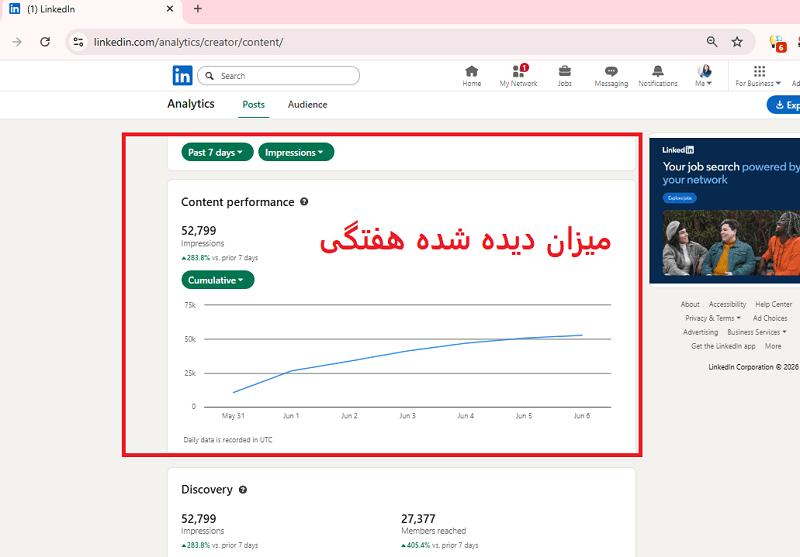The height and width of the screenshot is (557, 800).
Task: Open the browser extension icon with badge 6
Action: pos(777,43)
